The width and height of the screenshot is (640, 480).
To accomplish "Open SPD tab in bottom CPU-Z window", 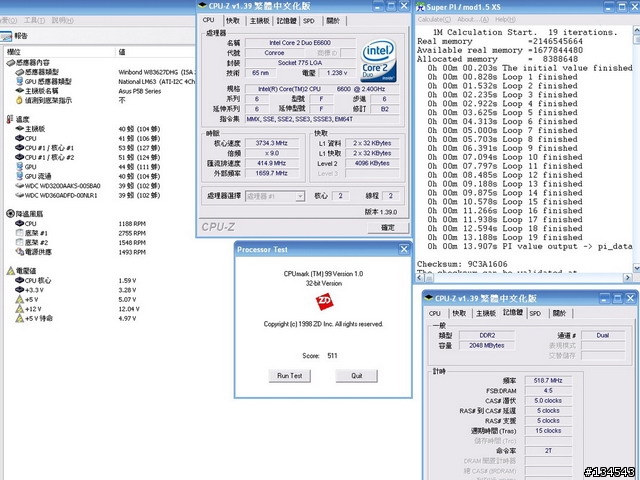I will pos(535,313).
